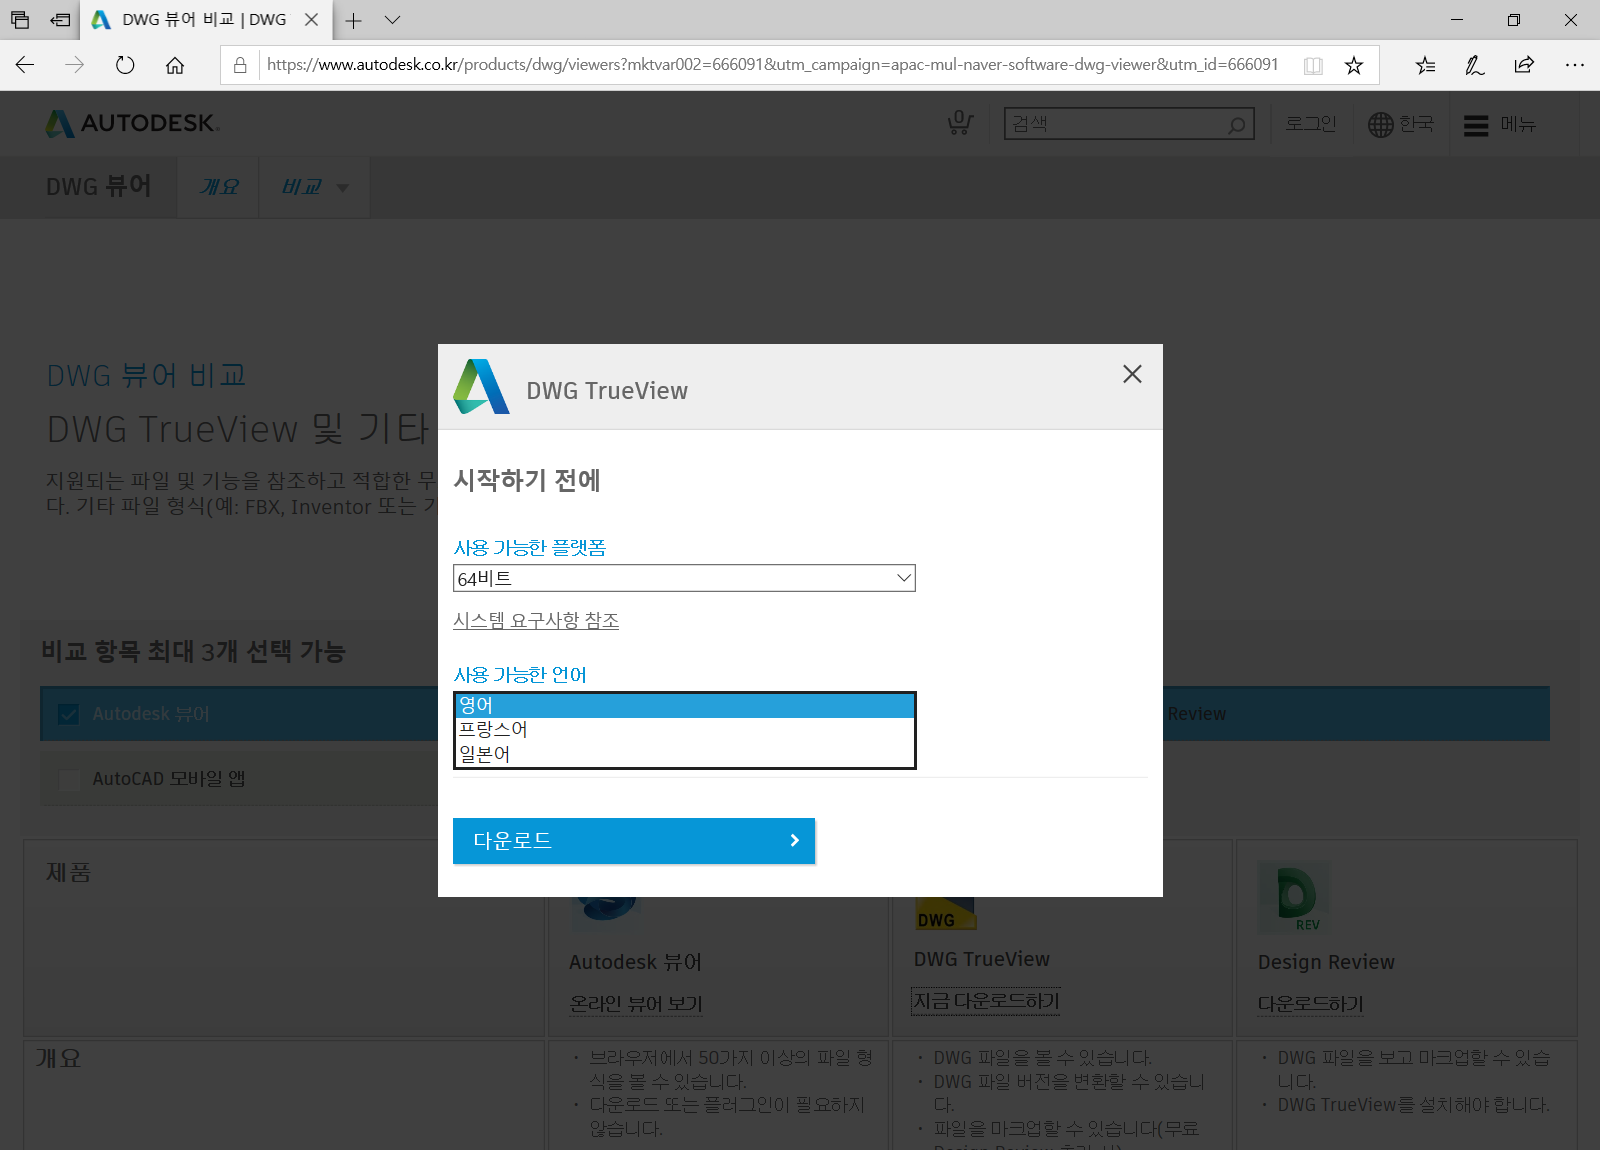Open the 메뉴 hamburger menu
Viewport: 1600px width, 1150px height.
[1499, 125]
